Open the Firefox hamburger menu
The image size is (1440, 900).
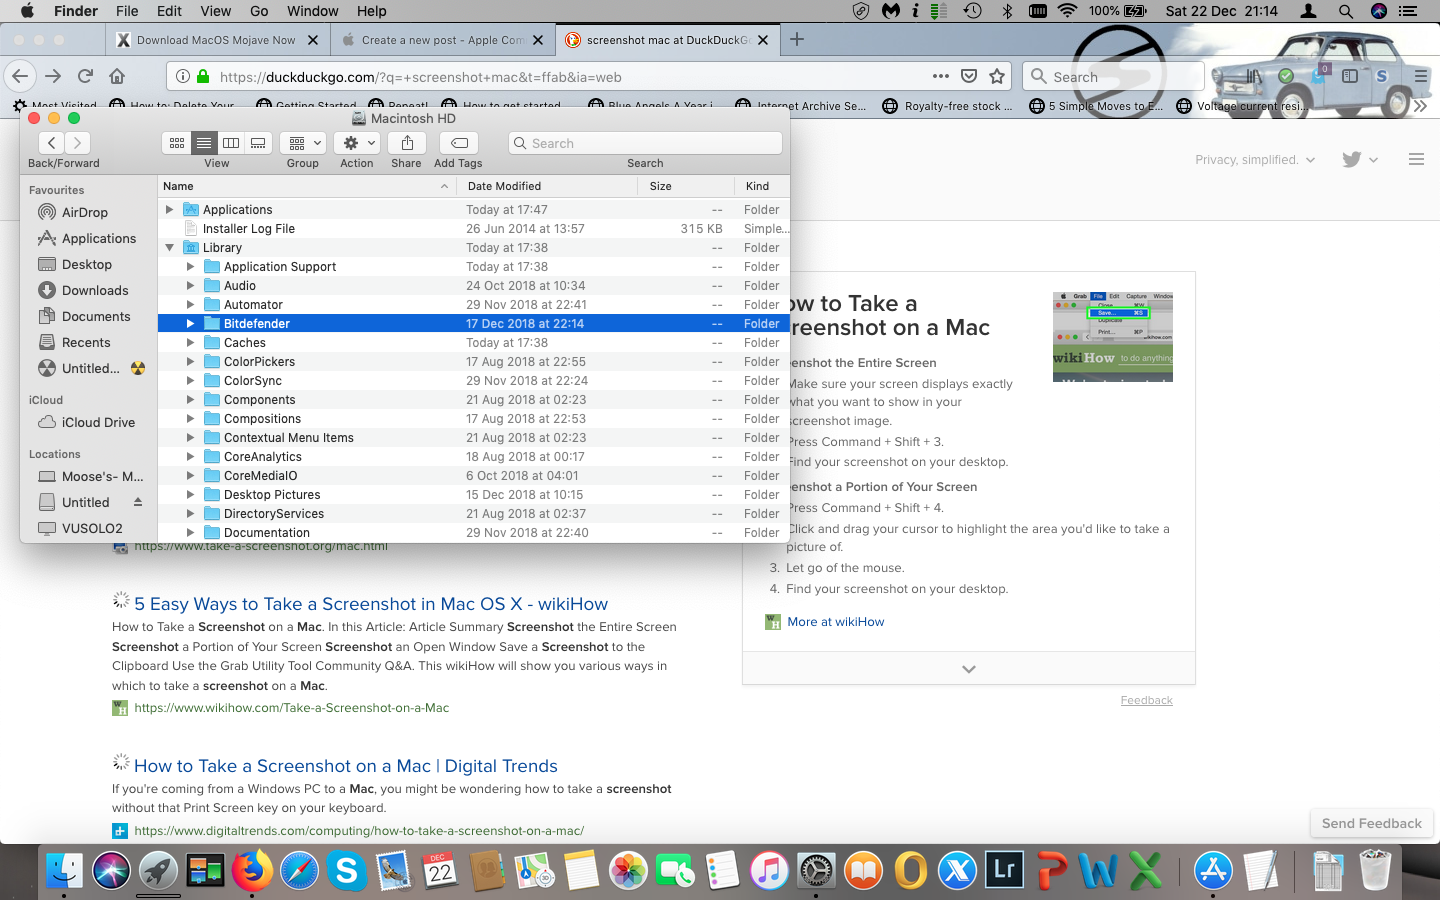pyautogui.click(x=1421, y=76)
